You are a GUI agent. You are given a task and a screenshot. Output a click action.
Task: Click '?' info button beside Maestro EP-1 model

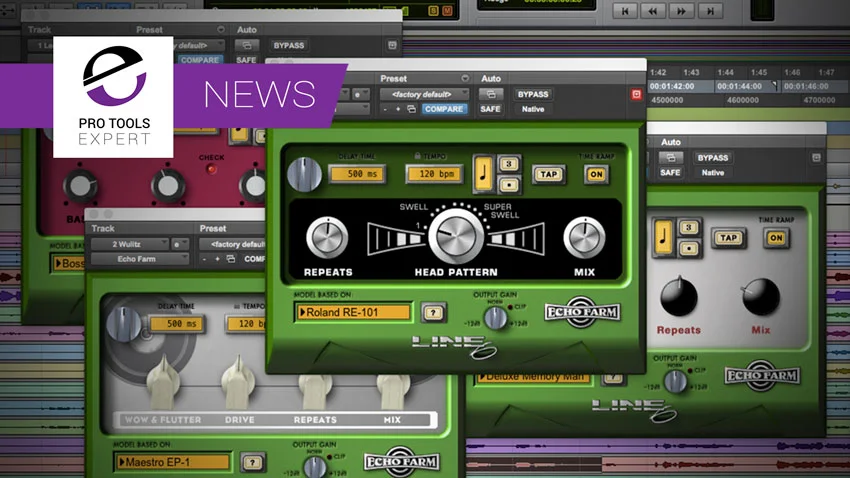coord(252,462)
